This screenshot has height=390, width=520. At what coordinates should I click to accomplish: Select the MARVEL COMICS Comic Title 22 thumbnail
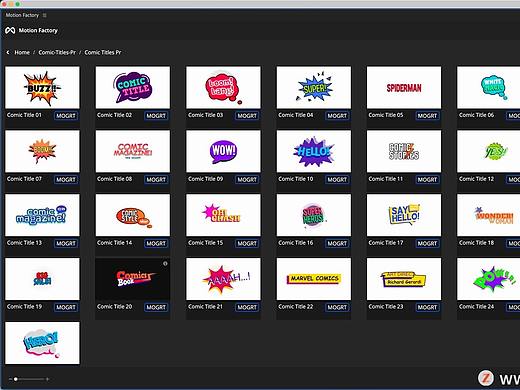coord(314,279)
